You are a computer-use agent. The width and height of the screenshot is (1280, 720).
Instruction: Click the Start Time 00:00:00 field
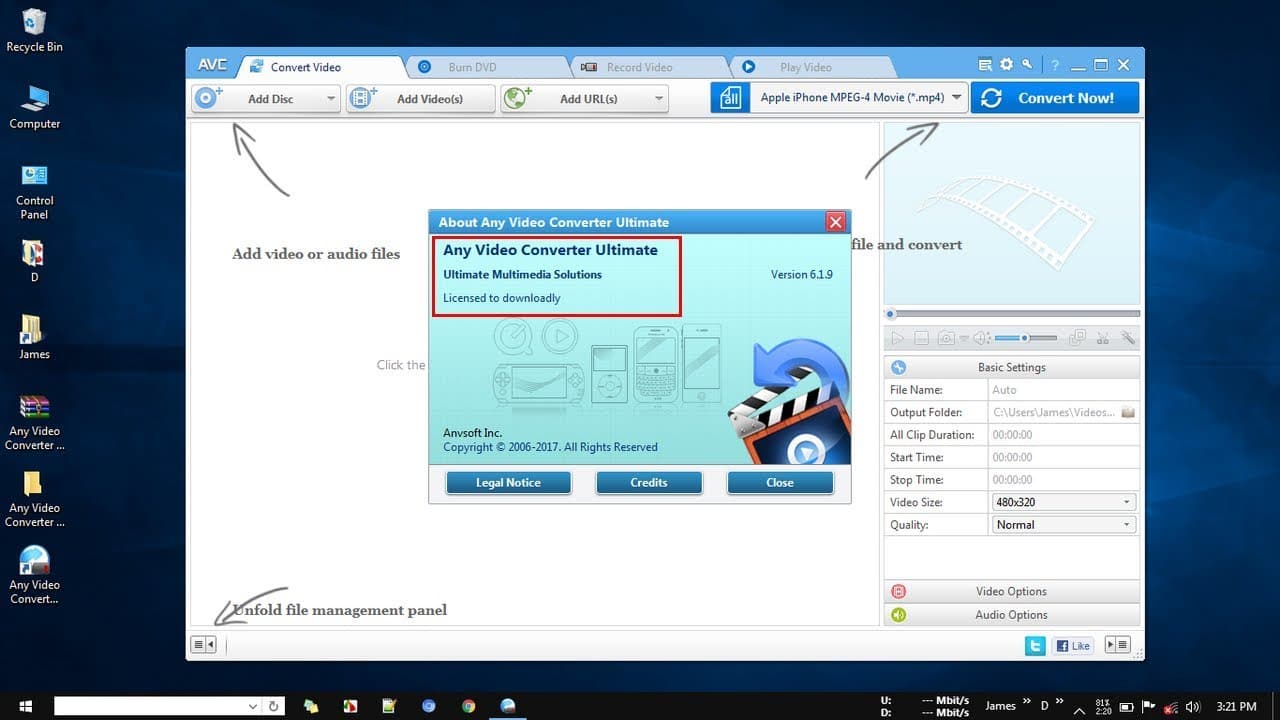(1063, 457)
